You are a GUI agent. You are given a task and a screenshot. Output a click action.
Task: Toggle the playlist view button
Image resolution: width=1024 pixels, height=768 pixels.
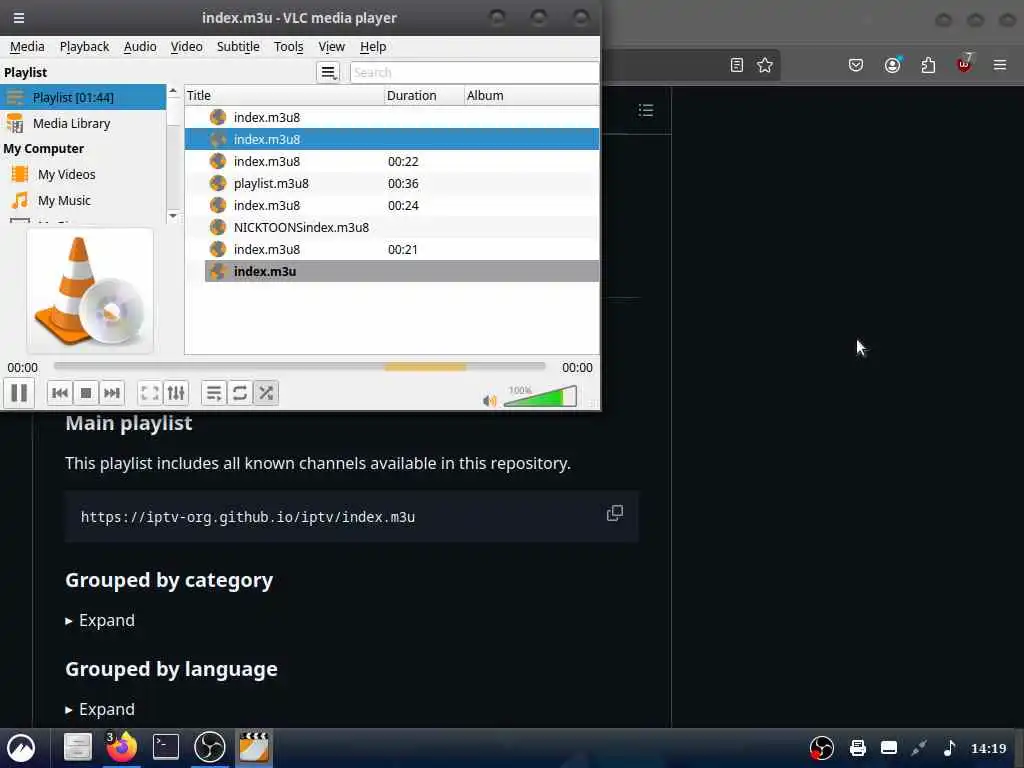tap(214, 393)
